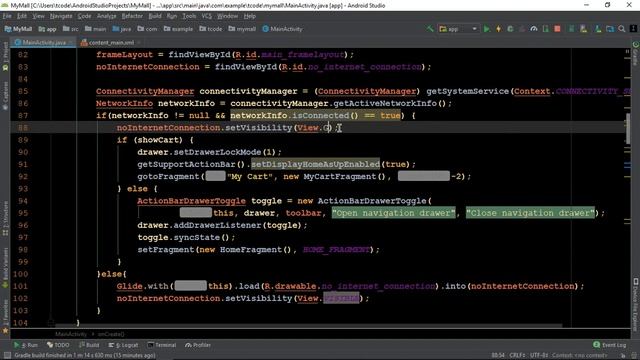
Task: Open the Edit menu
Action: [x=22, y=16]
